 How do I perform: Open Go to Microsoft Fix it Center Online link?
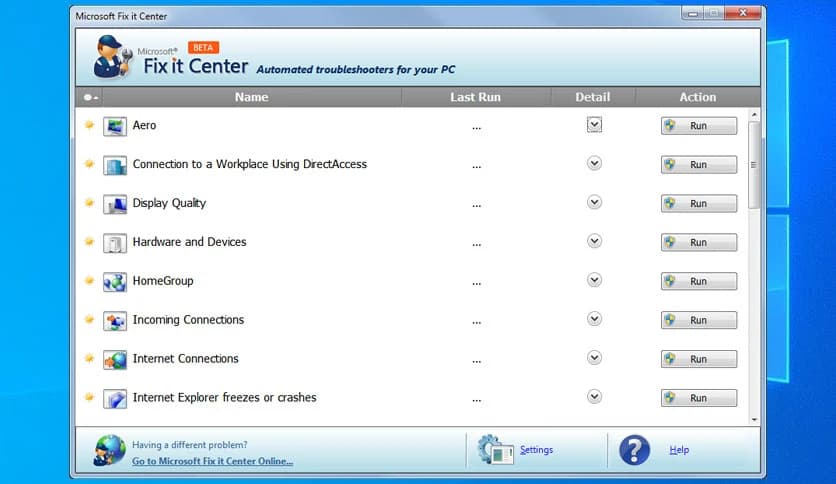point(212,461)
